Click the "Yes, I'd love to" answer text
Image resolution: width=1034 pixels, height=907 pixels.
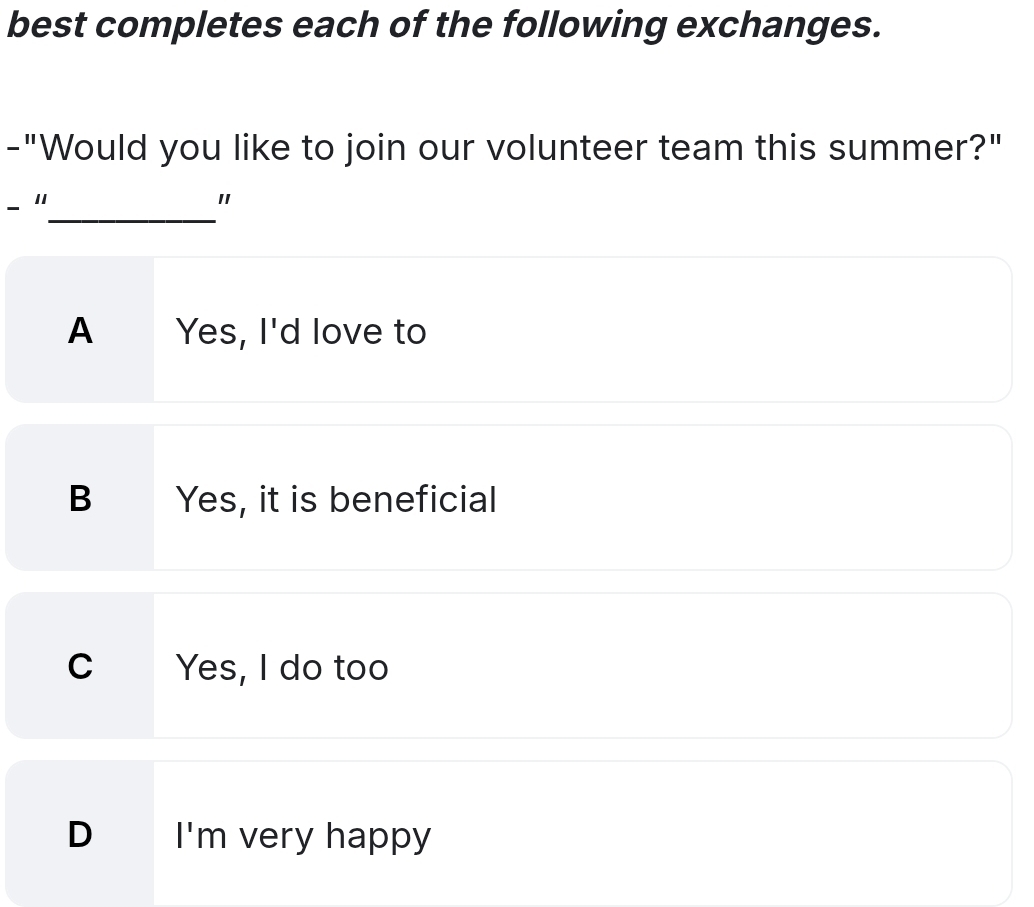[x=301, y=331]
